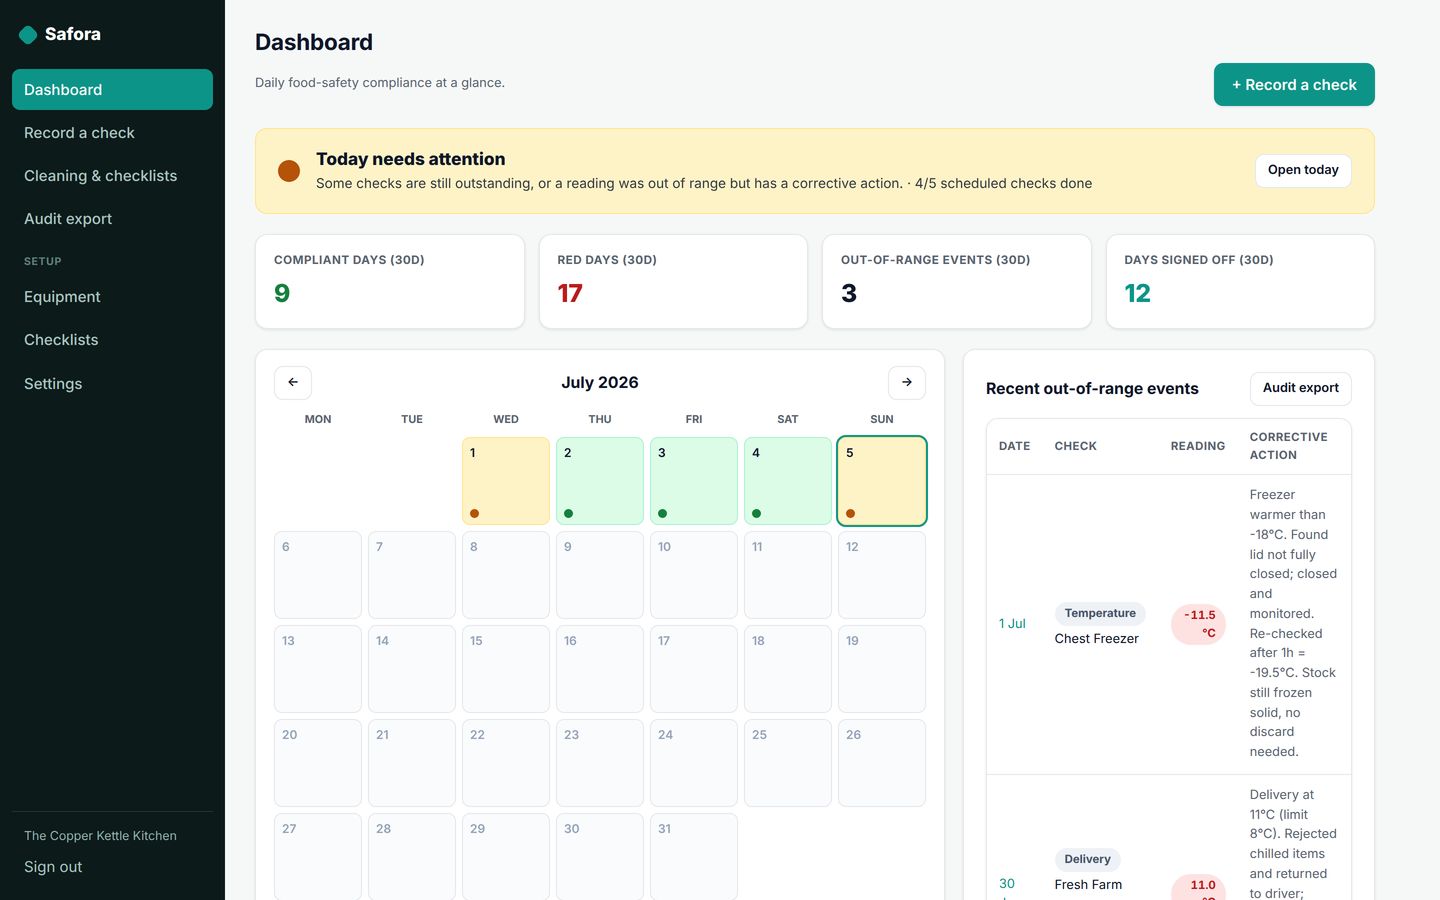This screenshot has height=900, width=1440.
Task: Select July 1 on the calendar
Action: [506, 481]
